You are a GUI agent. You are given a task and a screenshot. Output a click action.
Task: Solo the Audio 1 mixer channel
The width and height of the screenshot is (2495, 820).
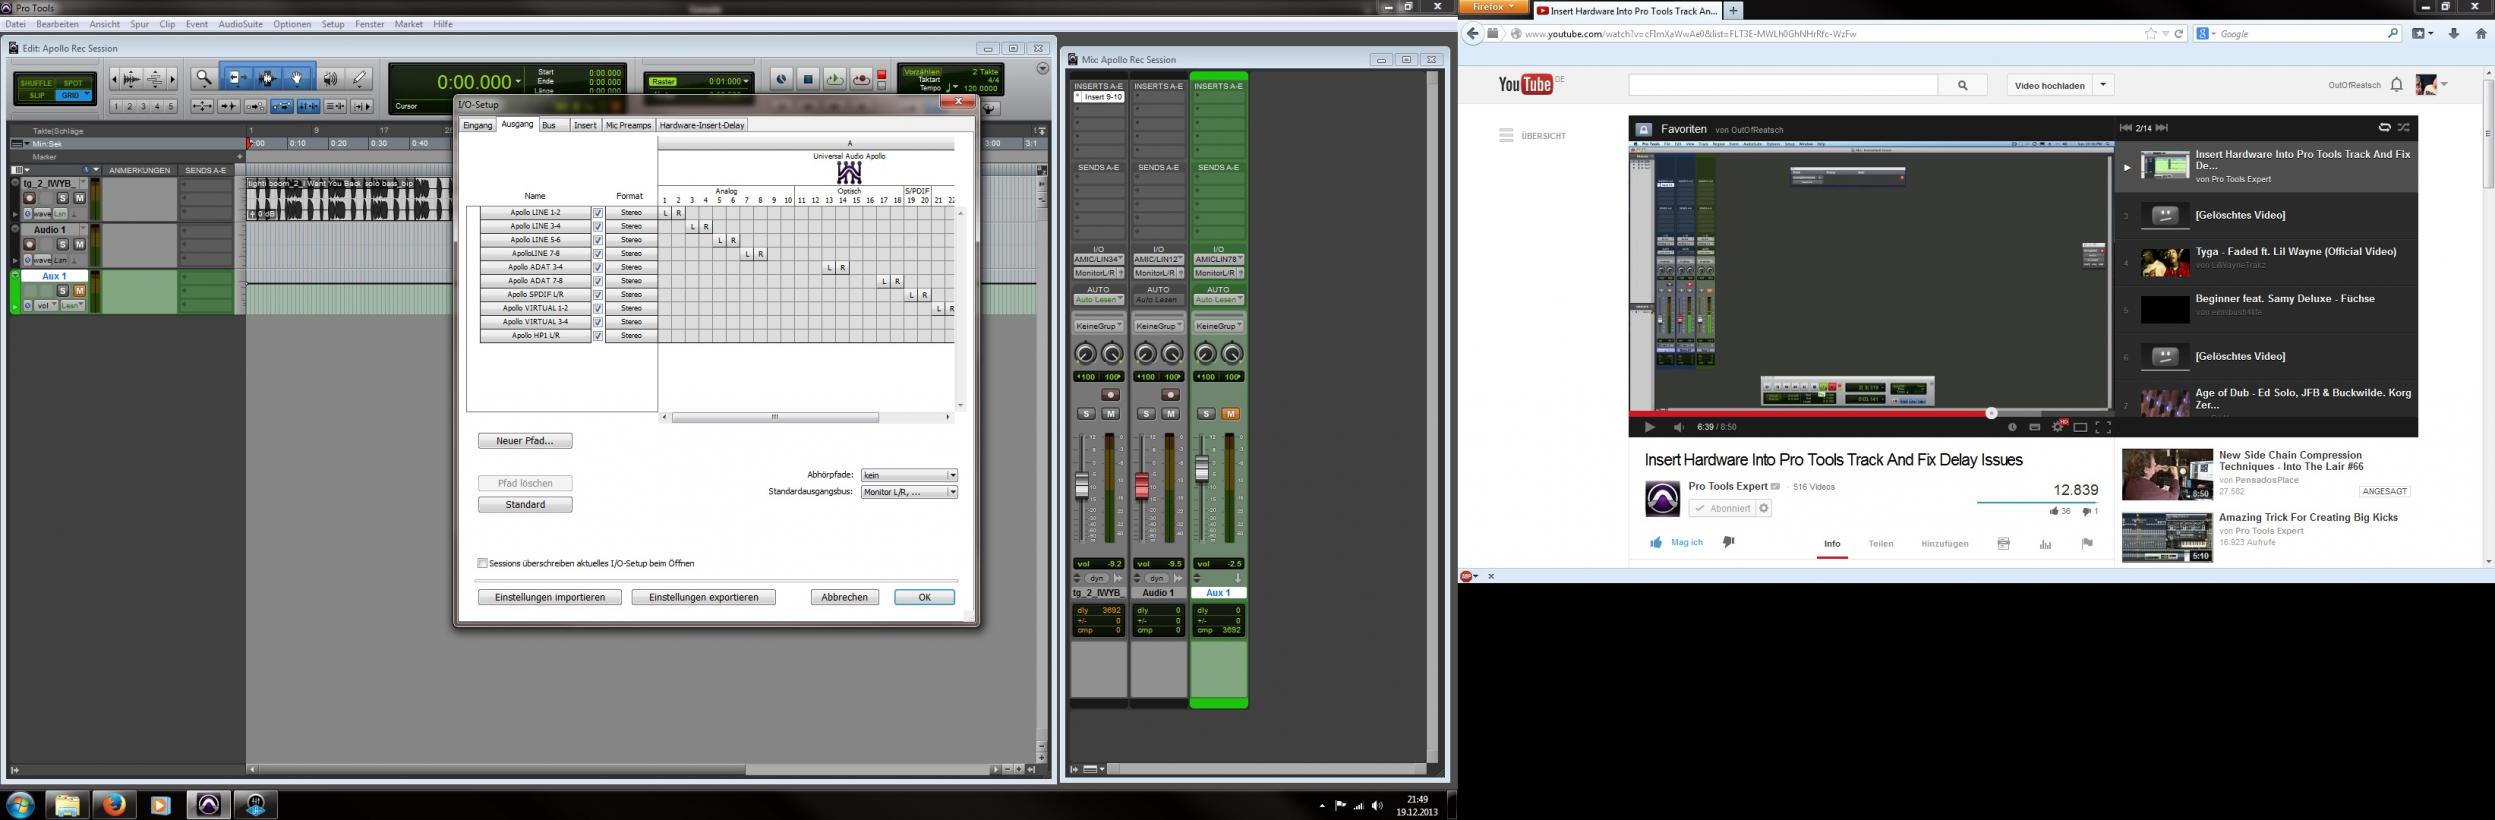pos(1146,414)
